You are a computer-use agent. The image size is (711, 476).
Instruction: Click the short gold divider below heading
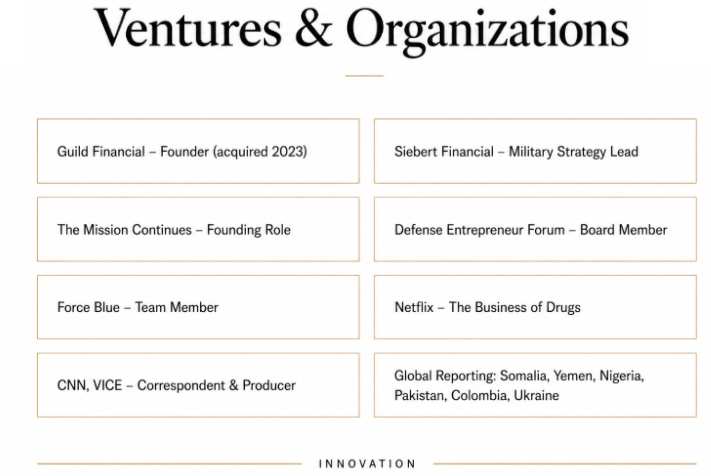coord(365,76)
